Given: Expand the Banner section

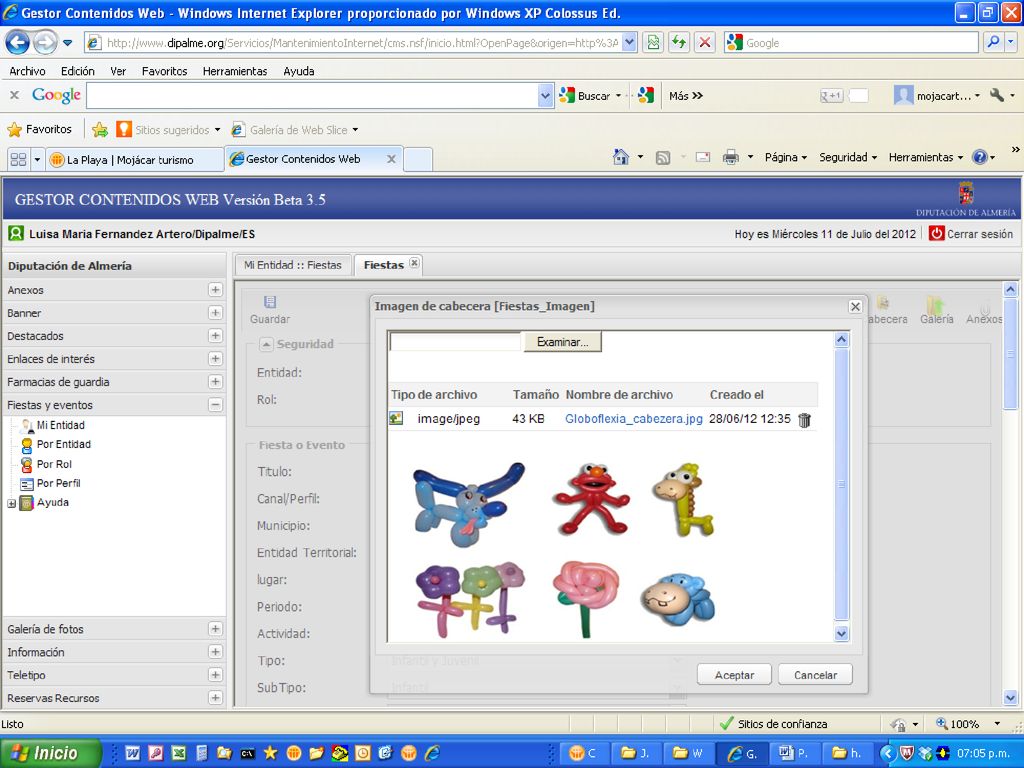Looking at the screenshot, I should pos(215,313).
